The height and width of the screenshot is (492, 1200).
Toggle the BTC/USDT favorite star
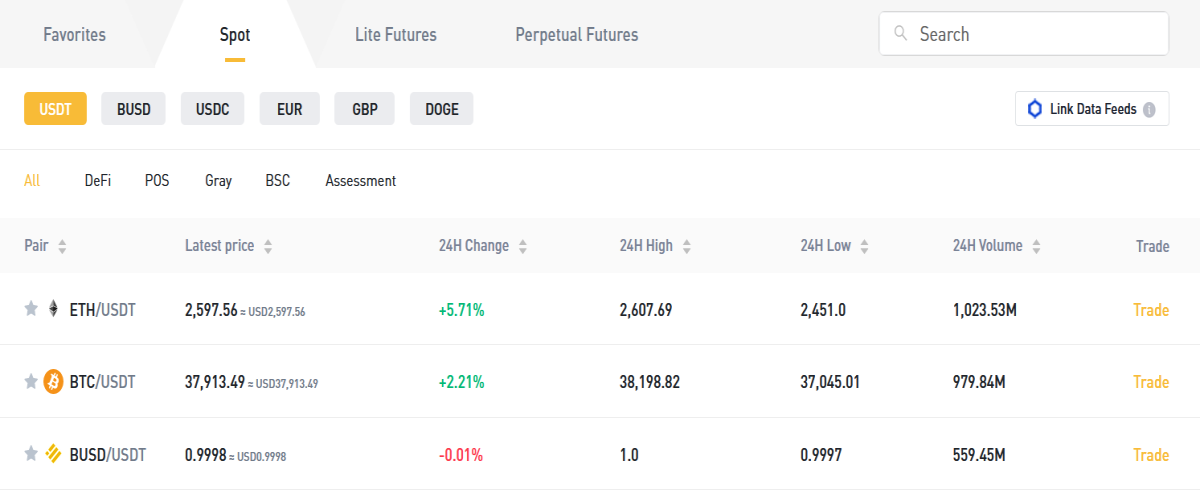click(x=31, y=382)
